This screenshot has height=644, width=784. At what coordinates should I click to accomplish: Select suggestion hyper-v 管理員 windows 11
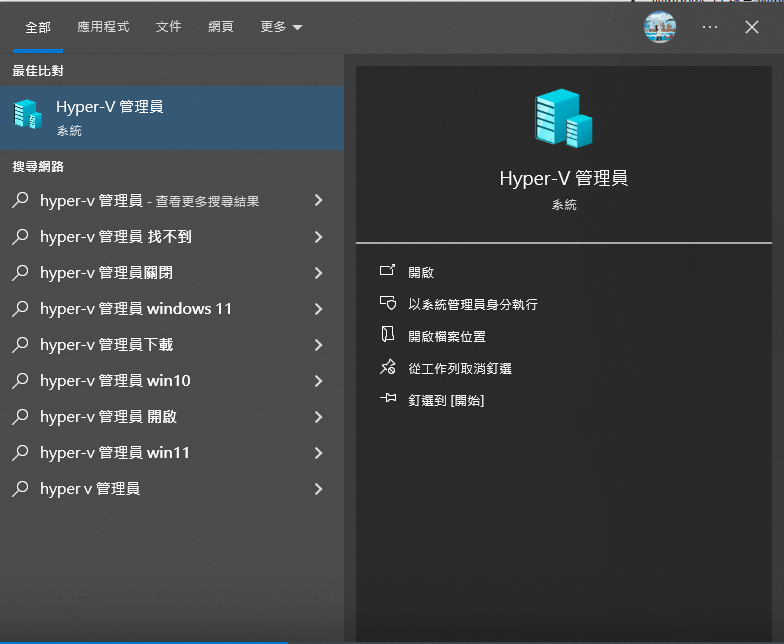coord(172,308)
